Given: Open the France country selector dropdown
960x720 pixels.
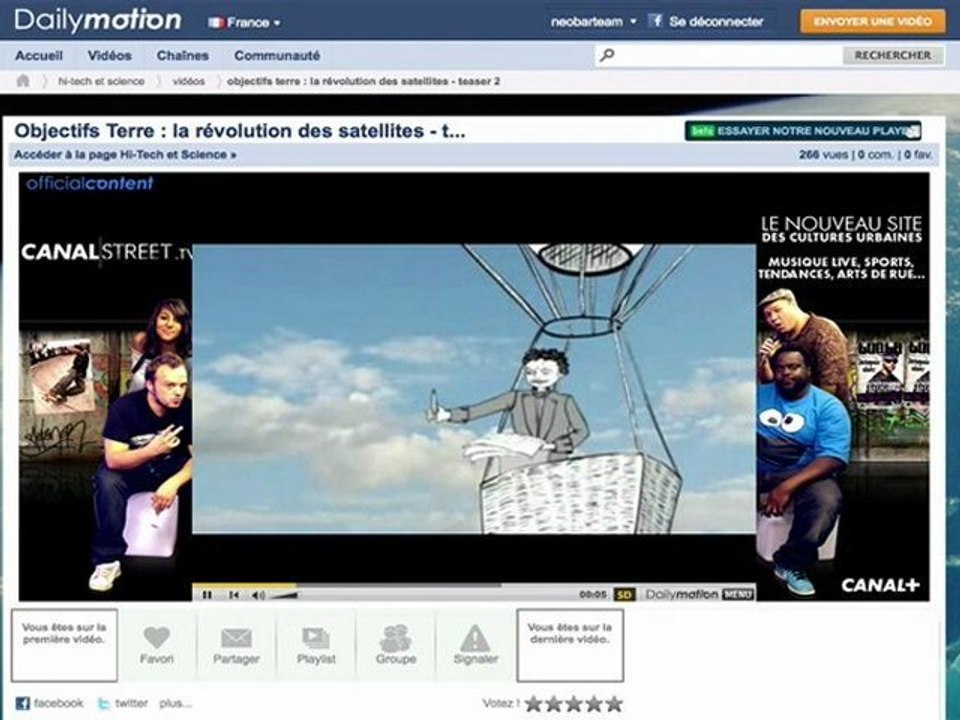Looking at the screenshot, I should (x=244, y=23).
